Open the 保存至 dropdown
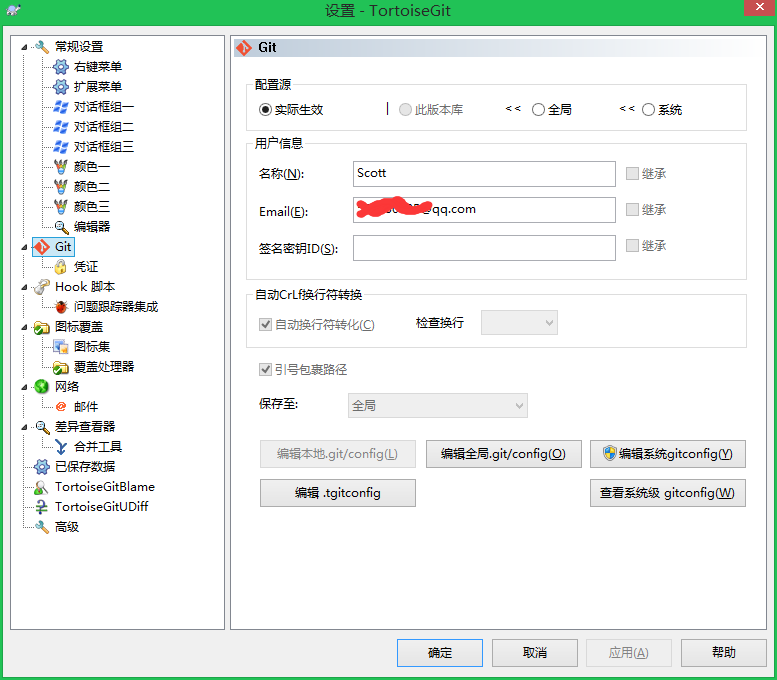Image resolution: width=777 pixels, height=680 pixels. [x=438, y=405]
